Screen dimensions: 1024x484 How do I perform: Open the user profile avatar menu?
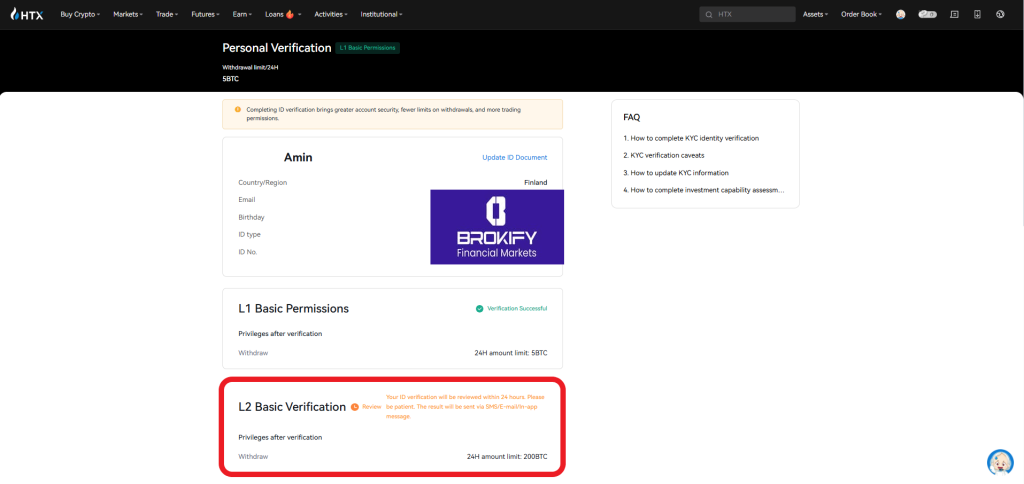point(901,14)
